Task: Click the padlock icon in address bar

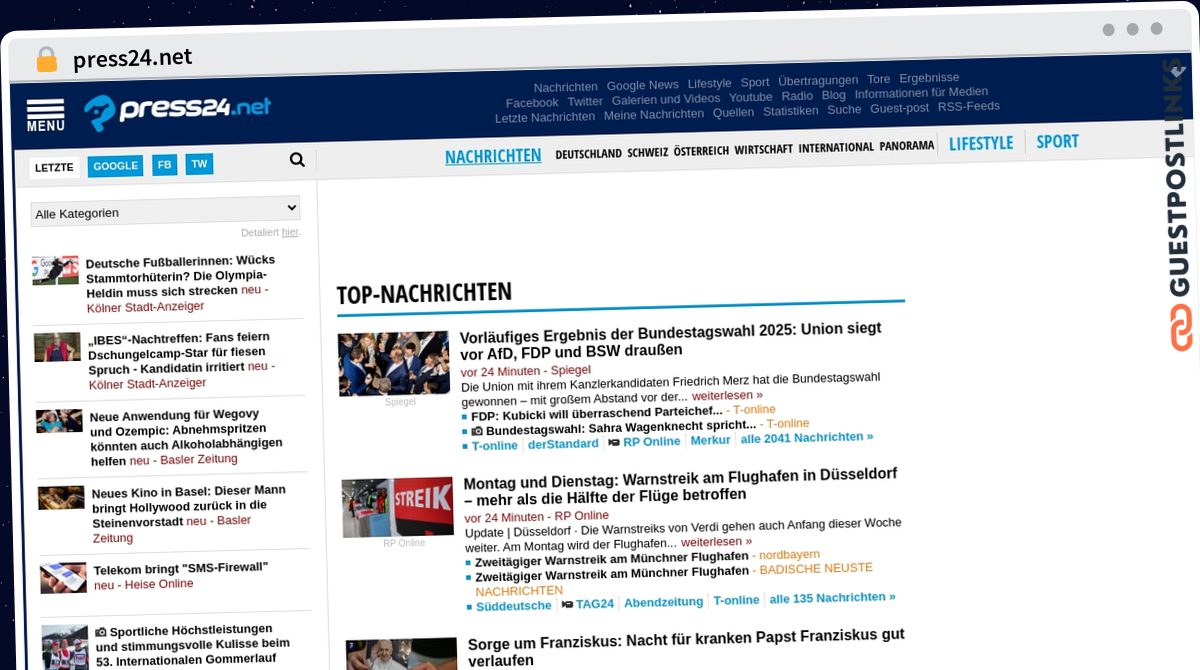Action: pos(46,59)
